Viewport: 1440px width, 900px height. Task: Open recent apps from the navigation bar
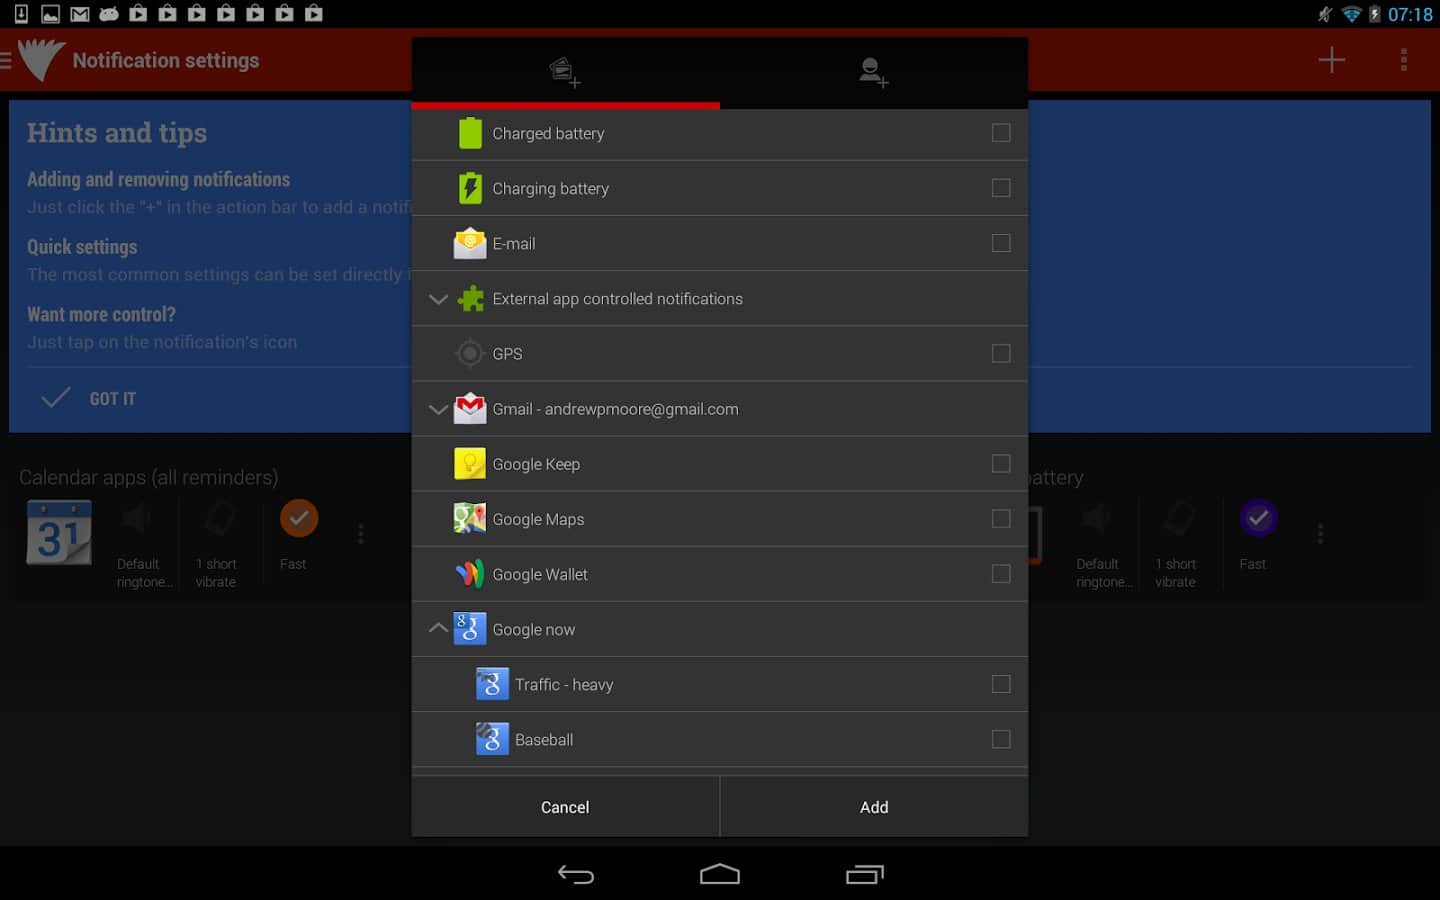[864, 875]
